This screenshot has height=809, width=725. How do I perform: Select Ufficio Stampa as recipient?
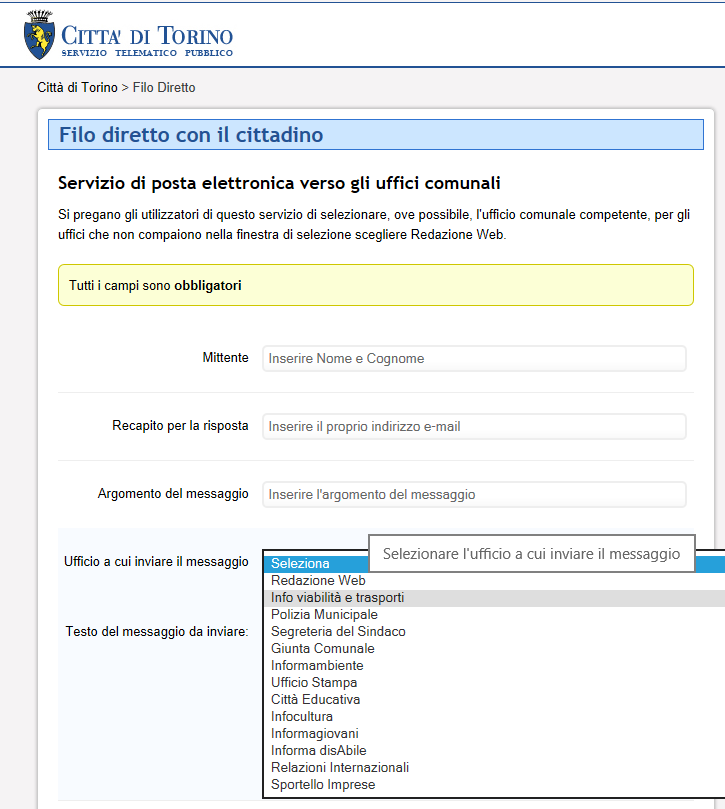[x=313, y=682]
